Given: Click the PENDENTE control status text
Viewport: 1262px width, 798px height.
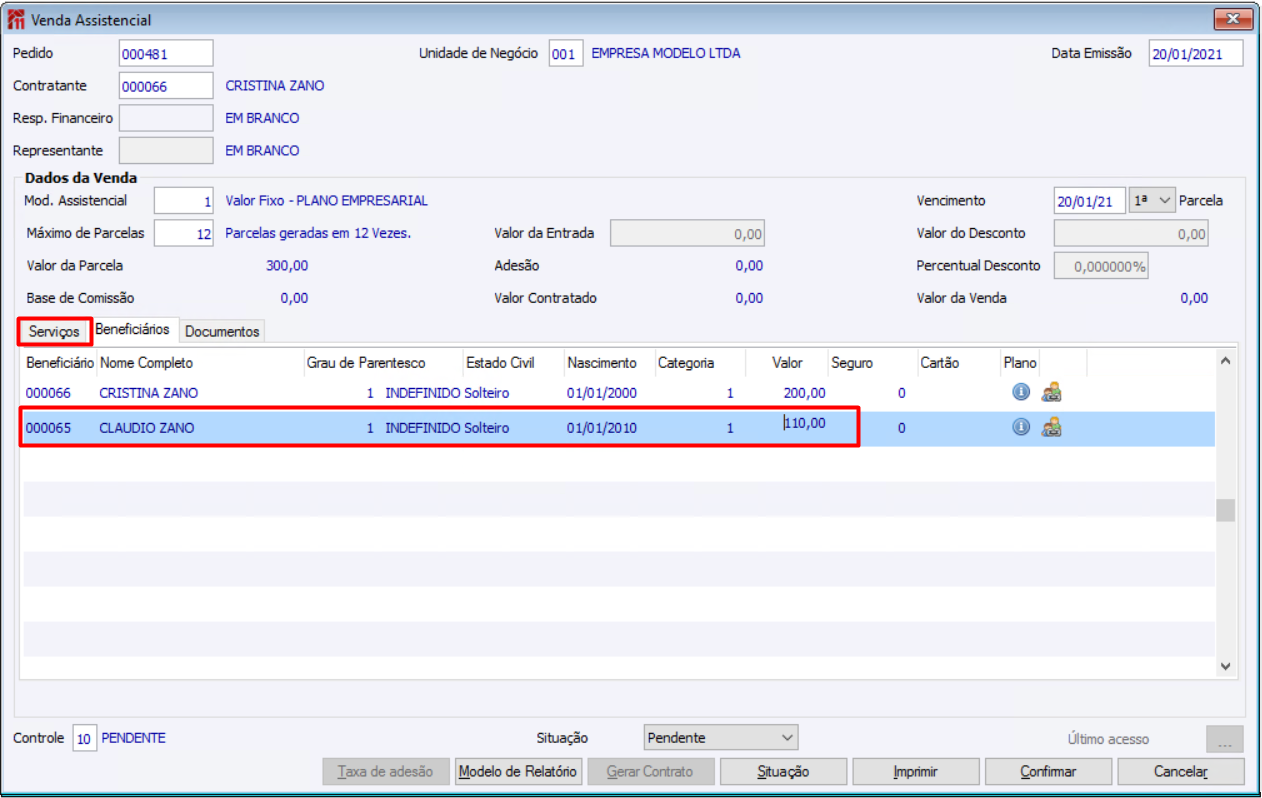Looking at the screenshot, I should [134, 738].
